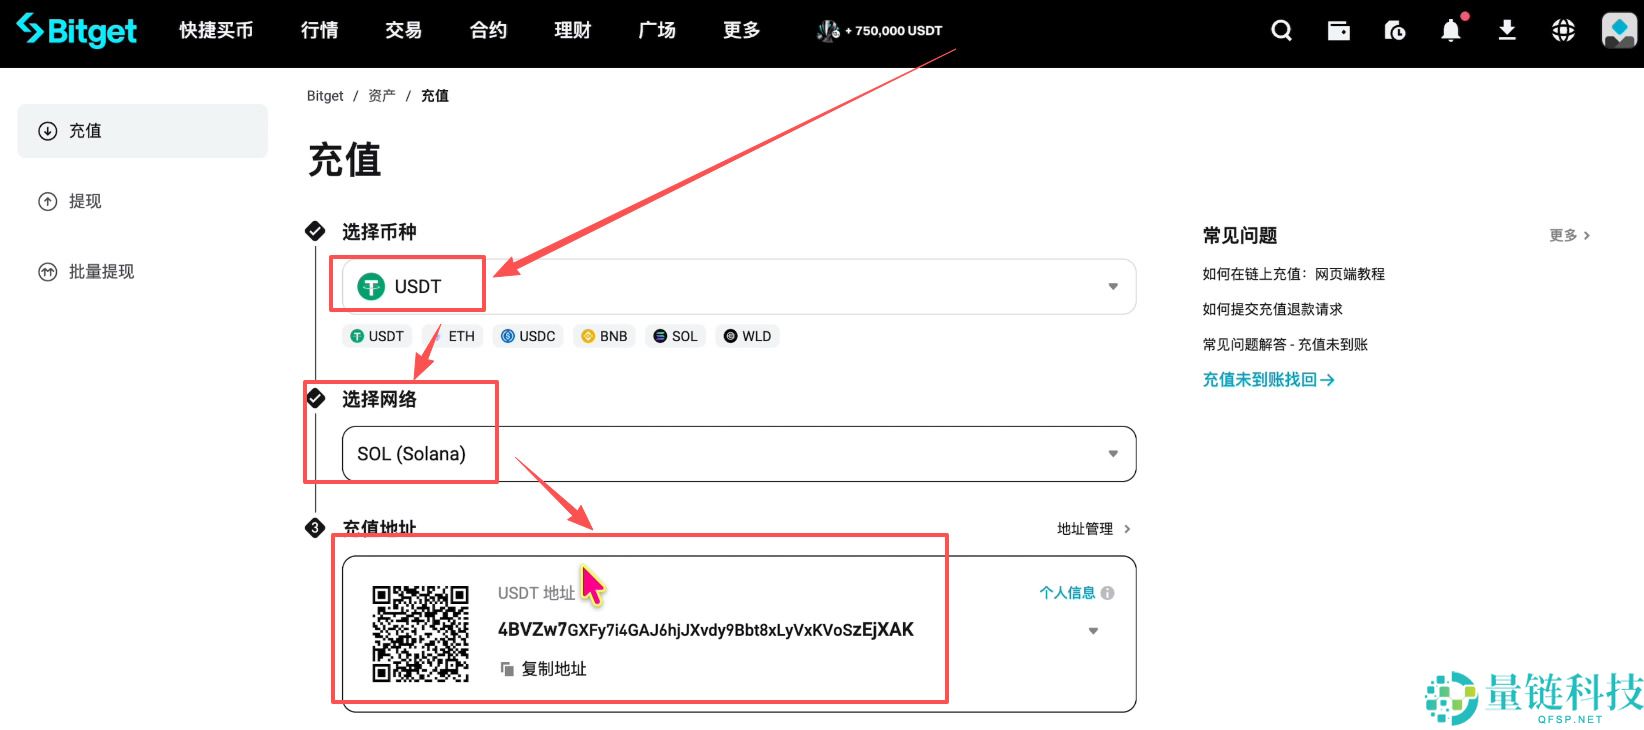The image size is (1644, 730).
Task: Open the user avatar menu
Action: (x=1619, y=31)
